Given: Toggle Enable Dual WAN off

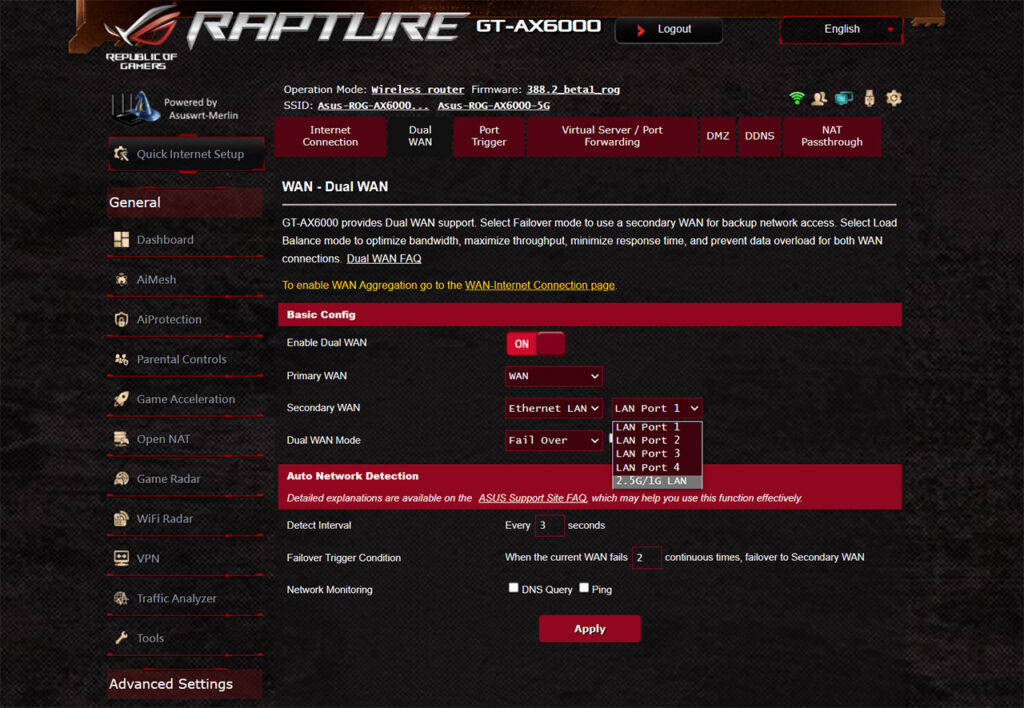Looking at the screenshot, I should pos(535,343).
